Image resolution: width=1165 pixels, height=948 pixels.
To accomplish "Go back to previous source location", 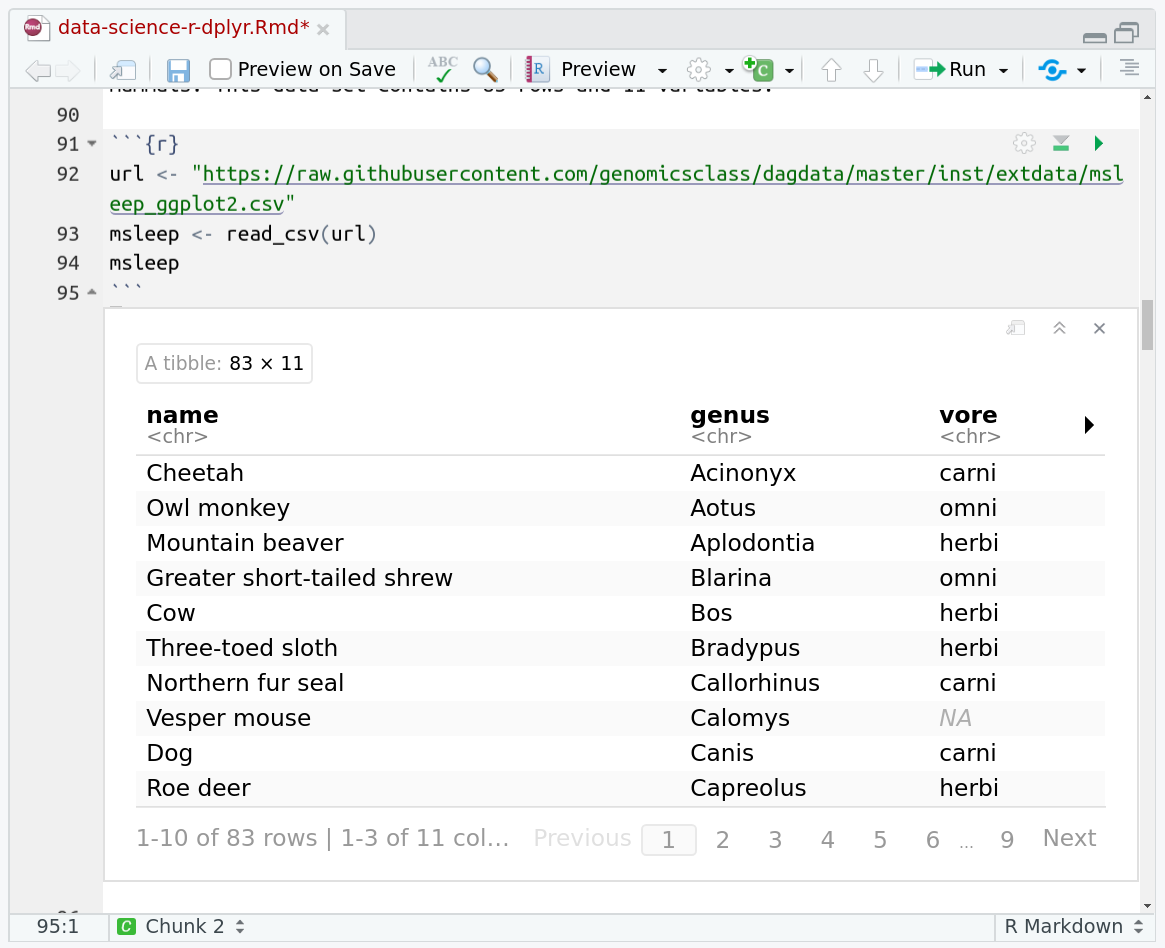I will tap(37, 71).
